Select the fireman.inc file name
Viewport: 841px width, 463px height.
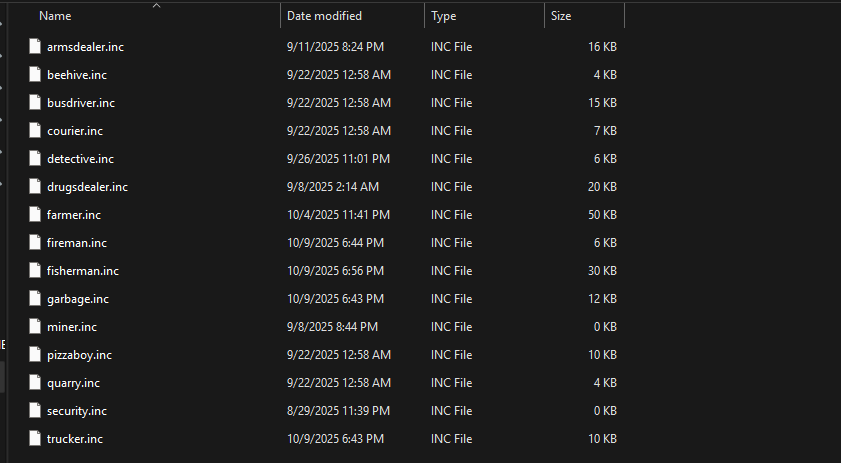77,242
